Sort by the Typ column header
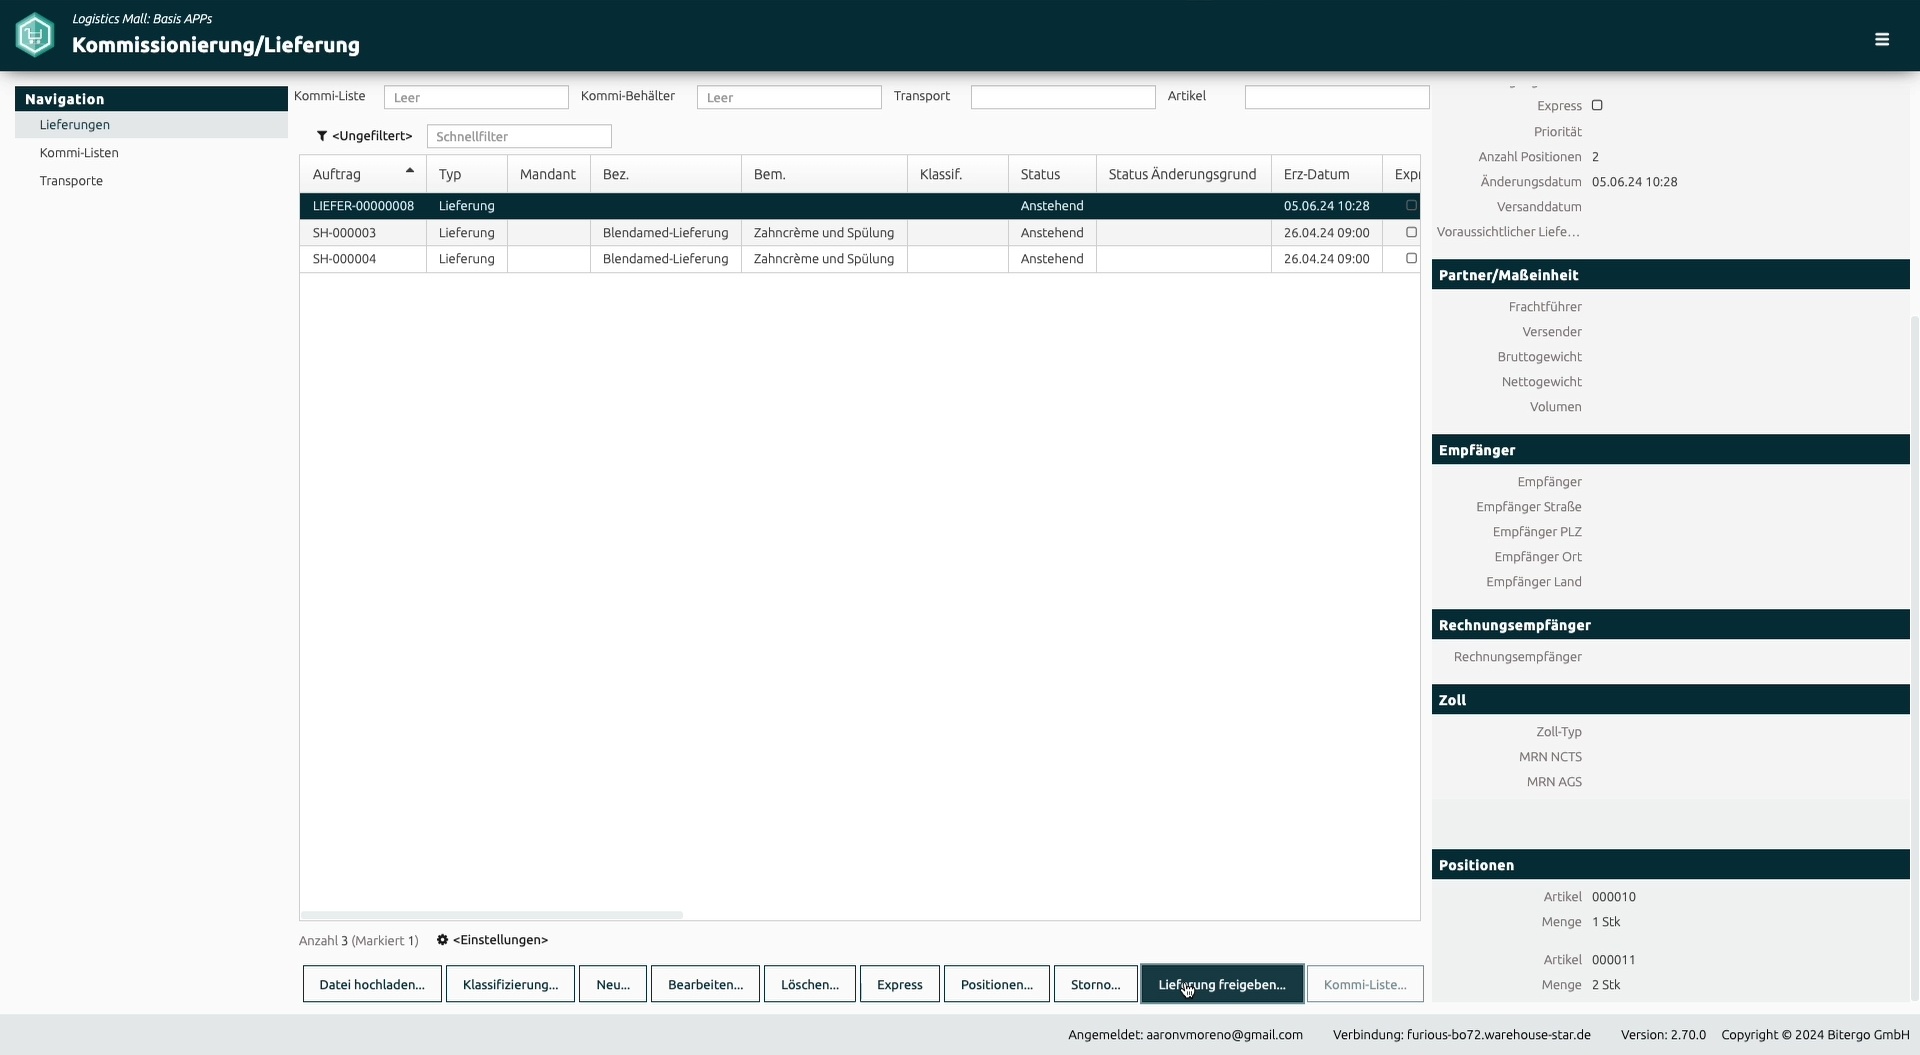Image resolution: width=1920 pixels, height=1055 pixels. point(467,174)
